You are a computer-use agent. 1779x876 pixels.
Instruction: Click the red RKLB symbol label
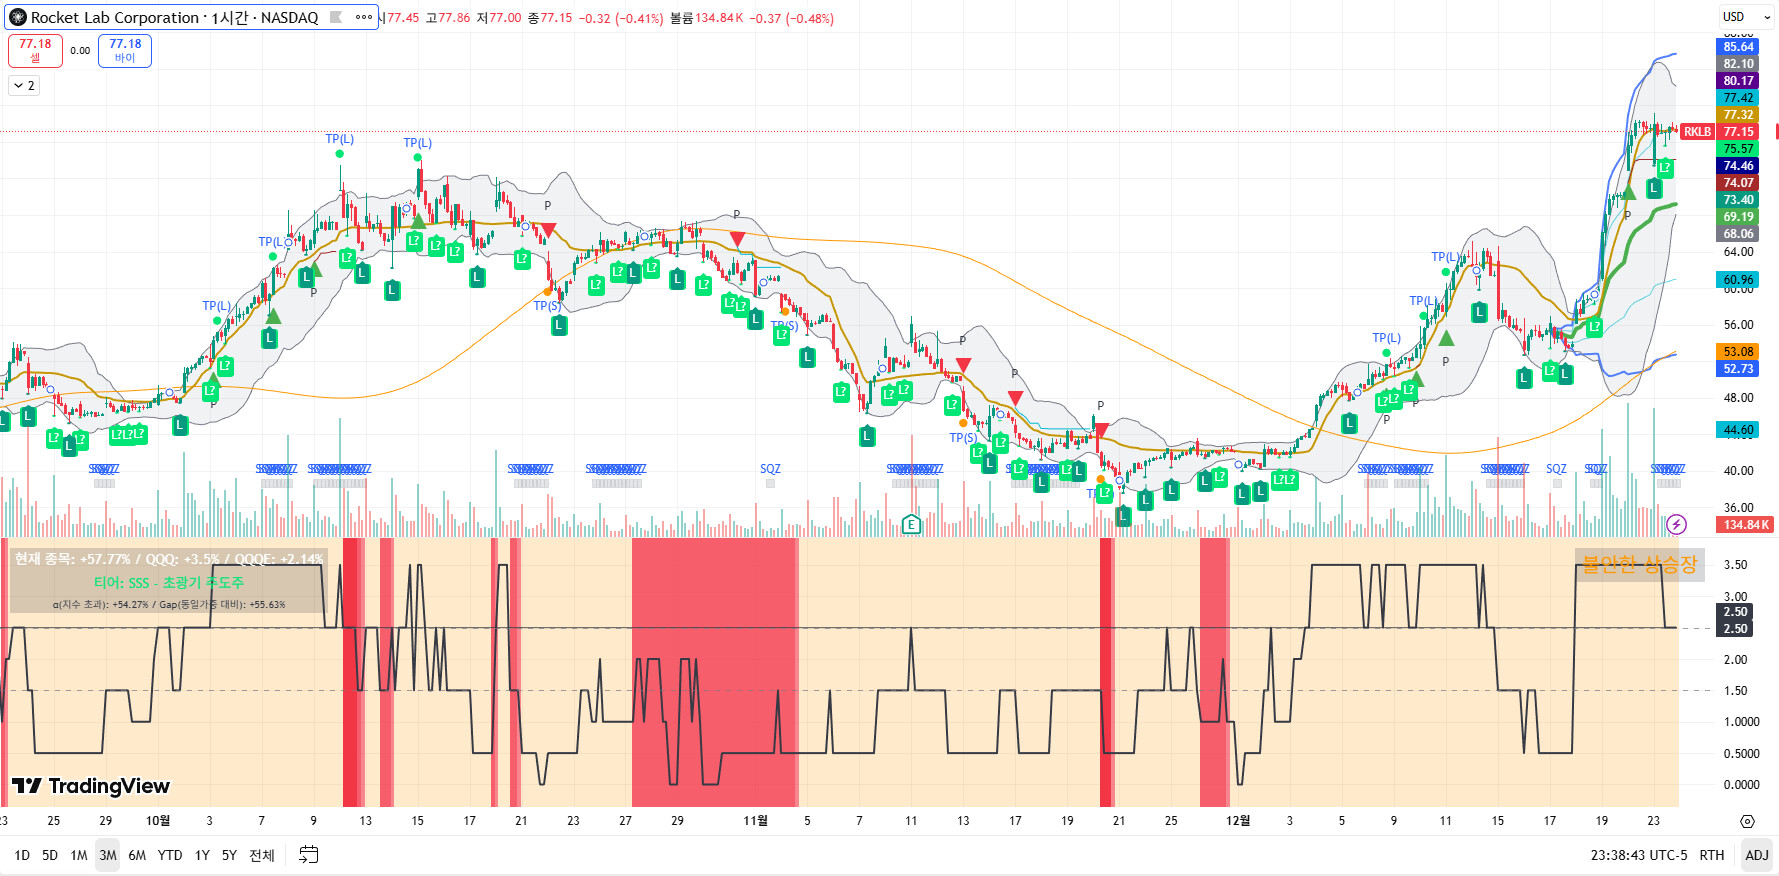(1698, 132)
